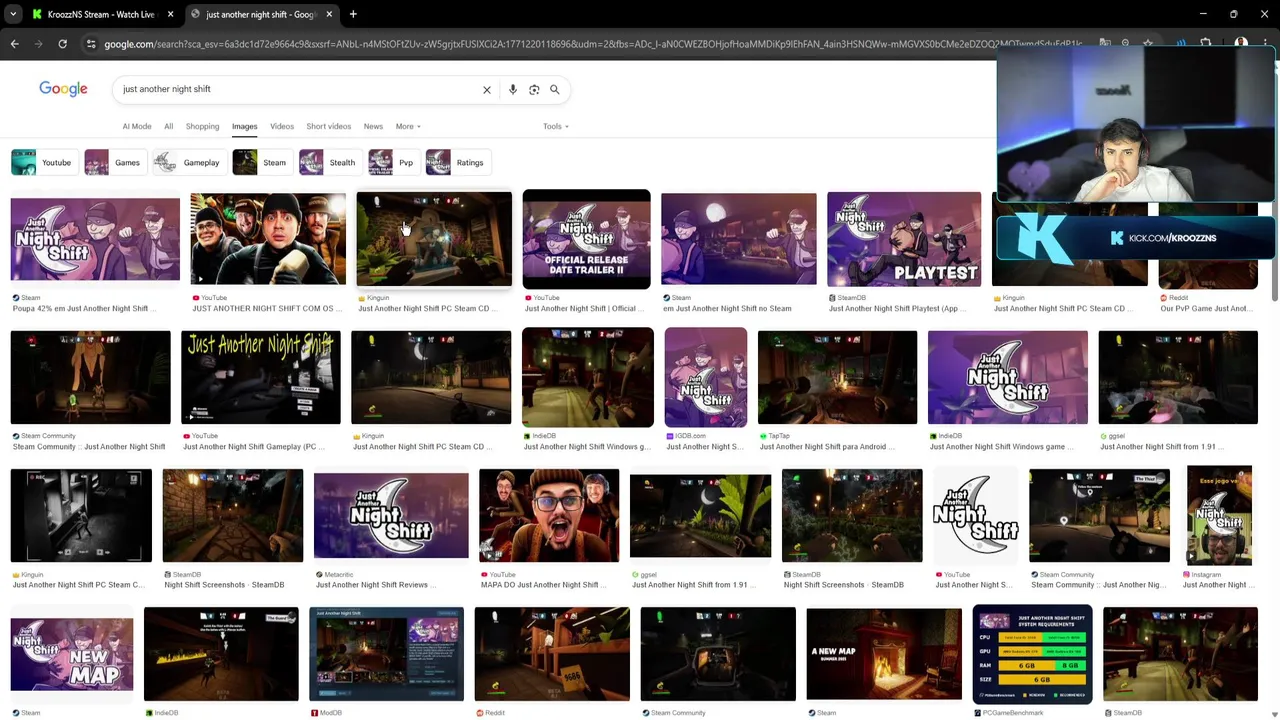Screen dimensions: 1280x720
Task: Open 'Just Another Night Shift Gameplay (PC' link
Action: click(x=253, y=446)
